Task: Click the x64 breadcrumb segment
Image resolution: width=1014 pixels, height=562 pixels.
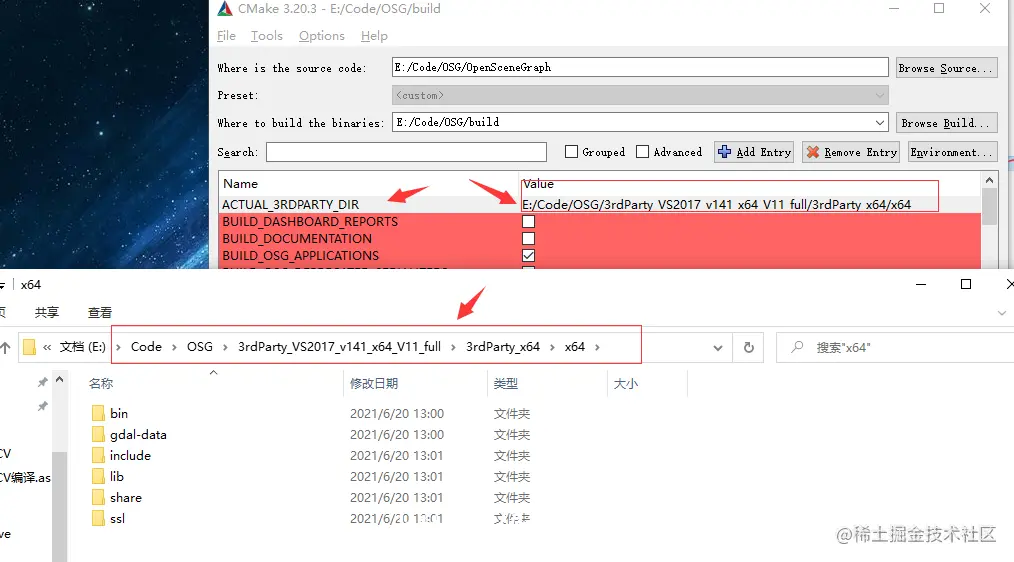Action: (574, 347)
